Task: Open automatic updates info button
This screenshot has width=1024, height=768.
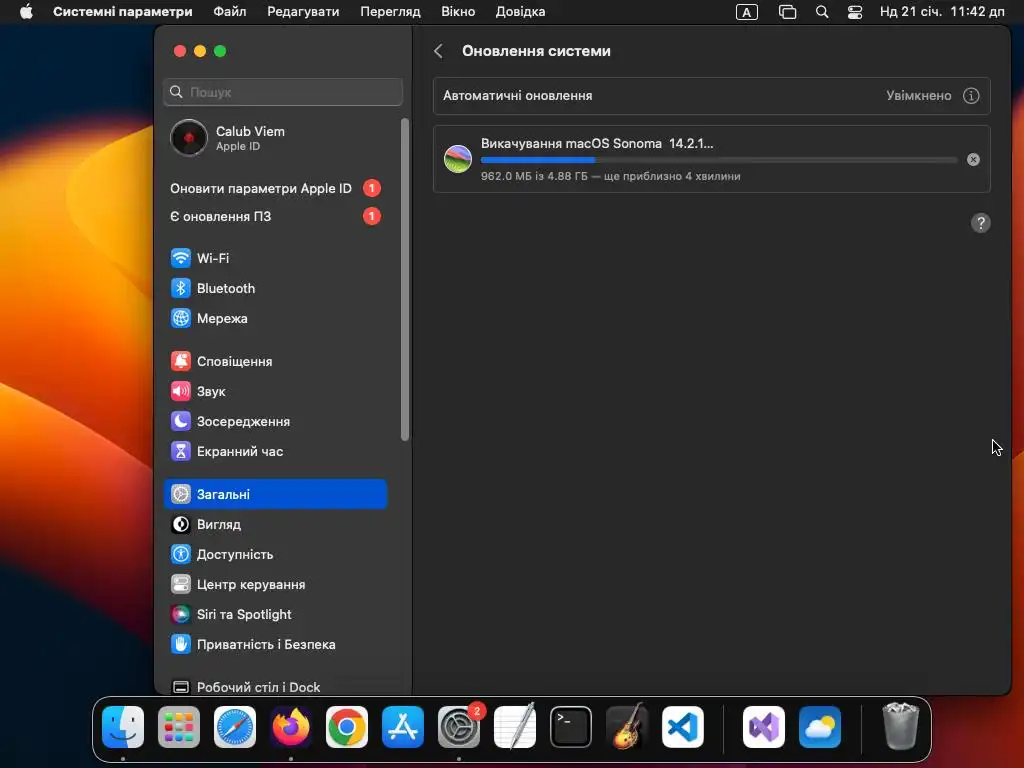Action: 971,95
